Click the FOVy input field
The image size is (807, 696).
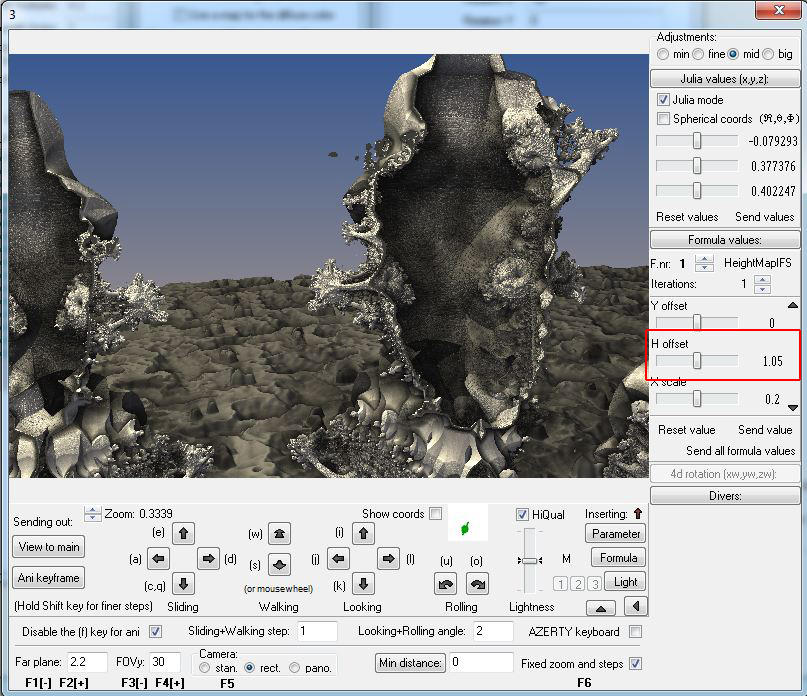(x=165, y=662)
